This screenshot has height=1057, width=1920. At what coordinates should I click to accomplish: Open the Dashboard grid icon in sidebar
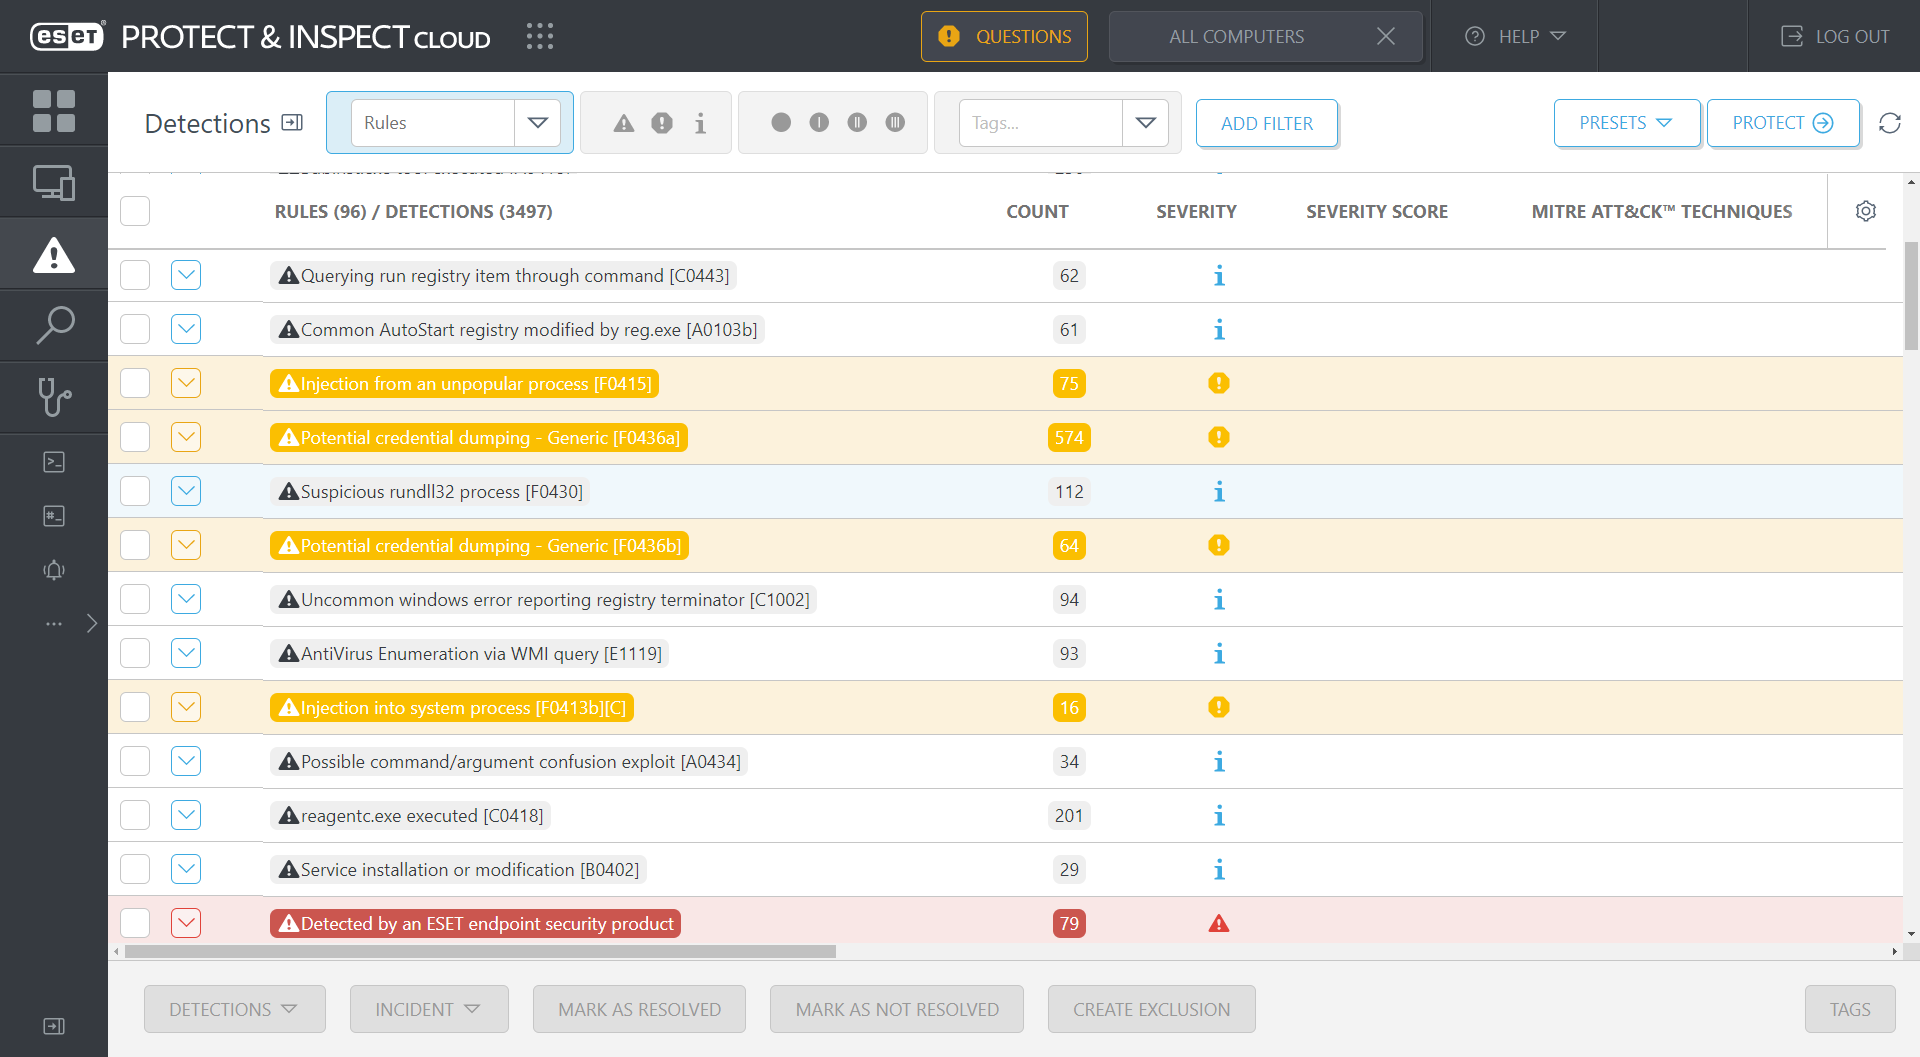[x=54, y=110]
